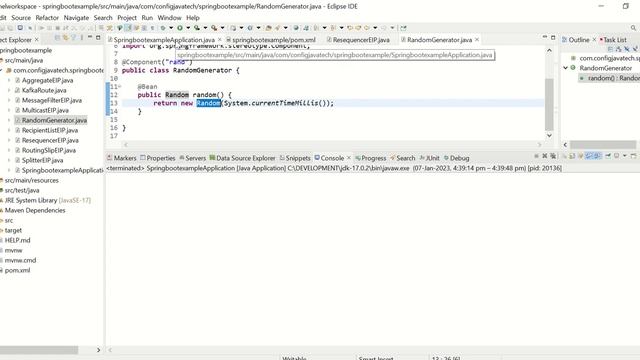The image size is (640, 360).
Task: Click the Outline hide fields icon
Action: point(627,49)
